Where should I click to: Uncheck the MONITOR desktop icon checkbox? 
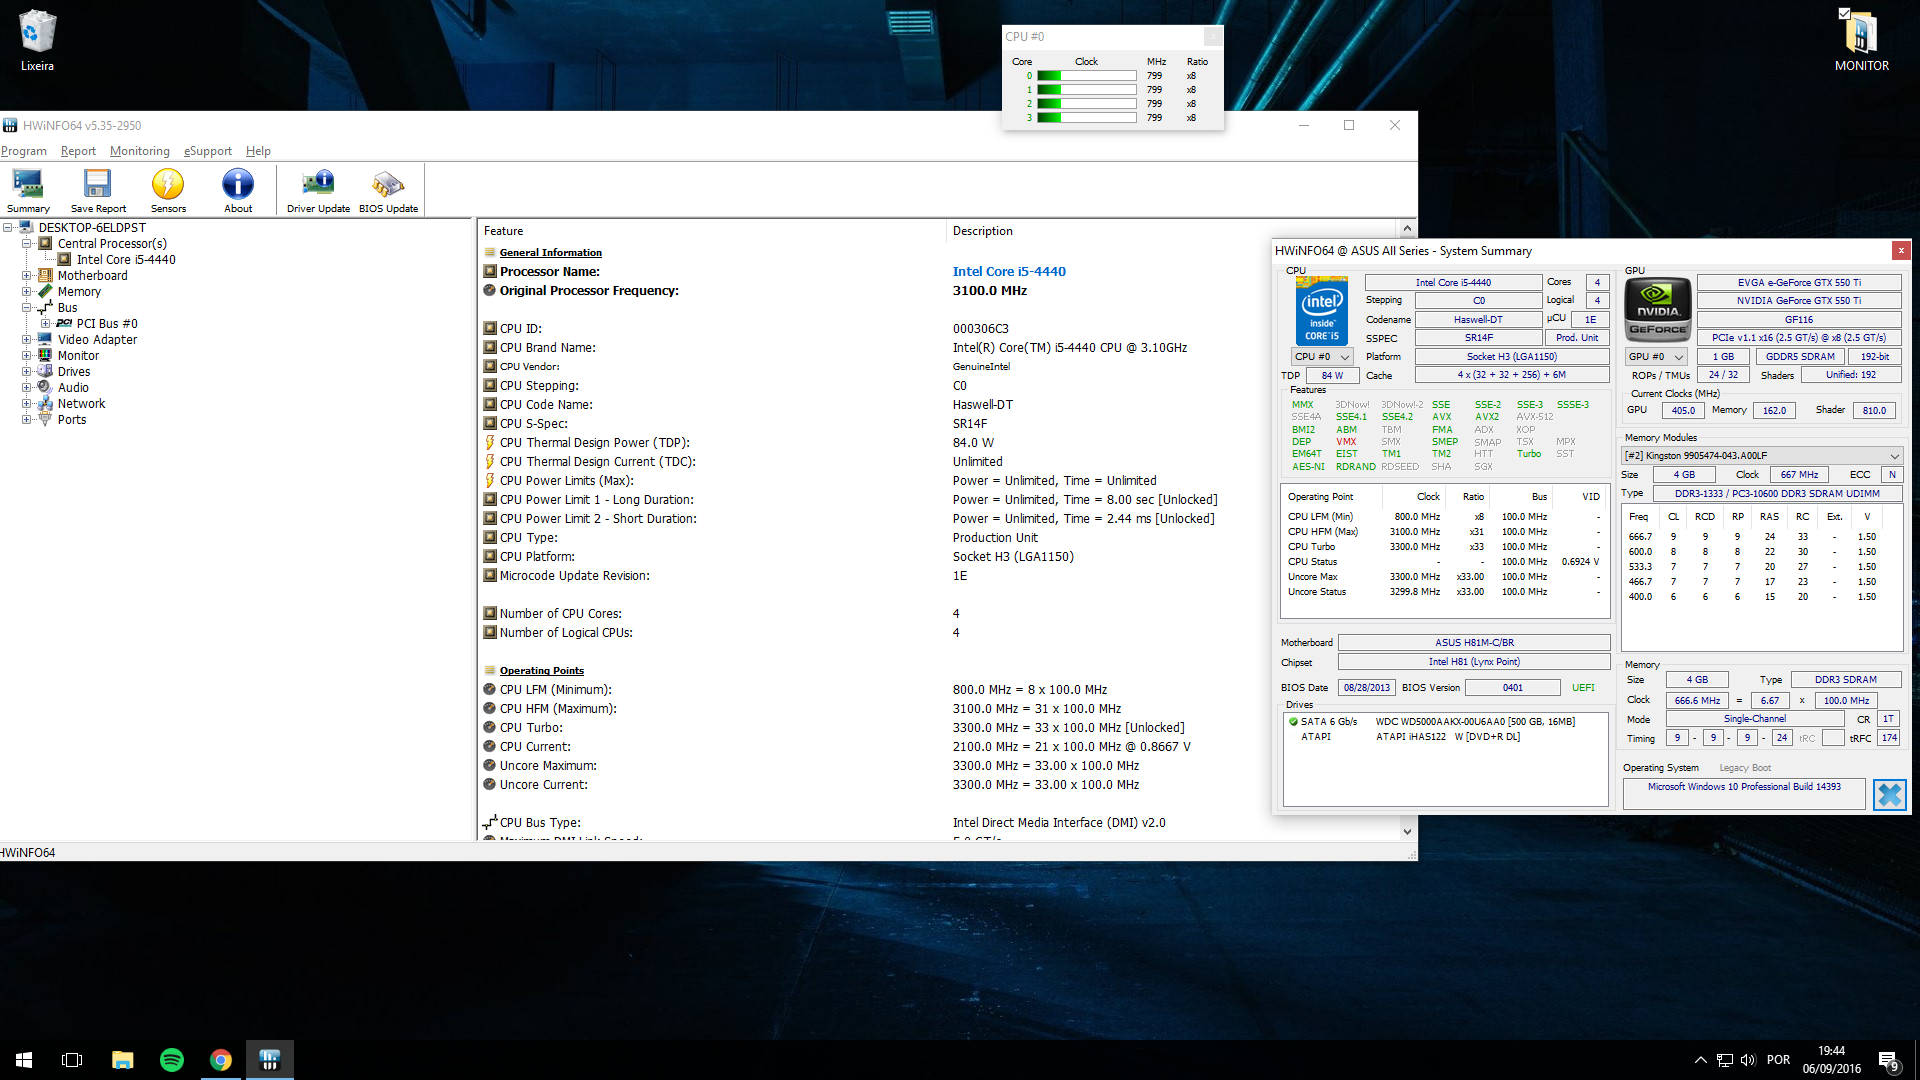(x=1844, y=13)
